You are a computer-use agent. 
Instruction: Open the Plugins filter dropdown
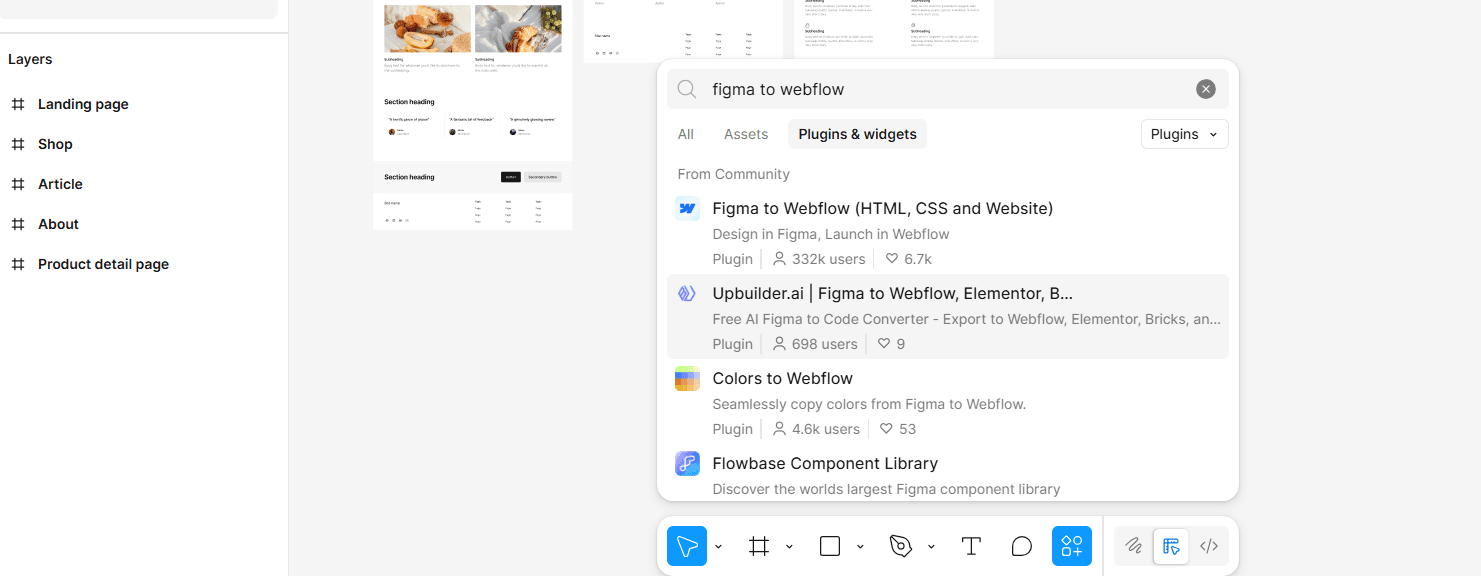point(1184,134)
